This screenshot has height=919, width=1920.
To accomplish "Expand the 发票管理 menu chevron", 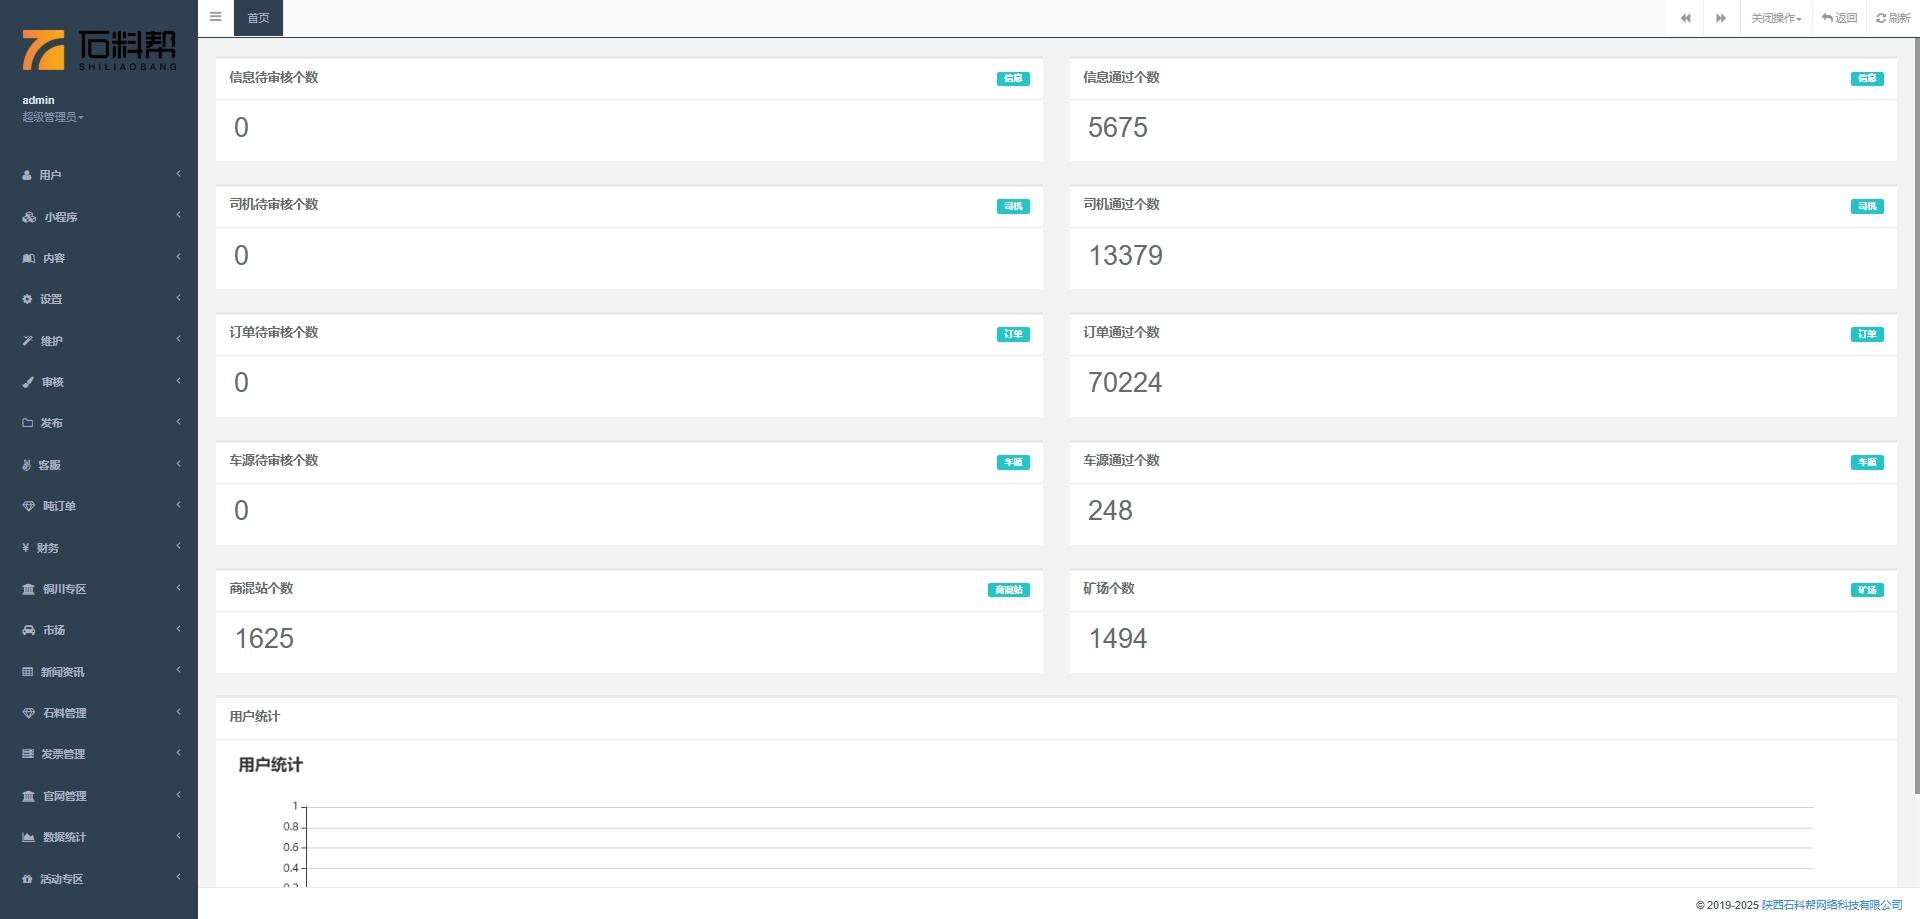I will pos(178,753).
